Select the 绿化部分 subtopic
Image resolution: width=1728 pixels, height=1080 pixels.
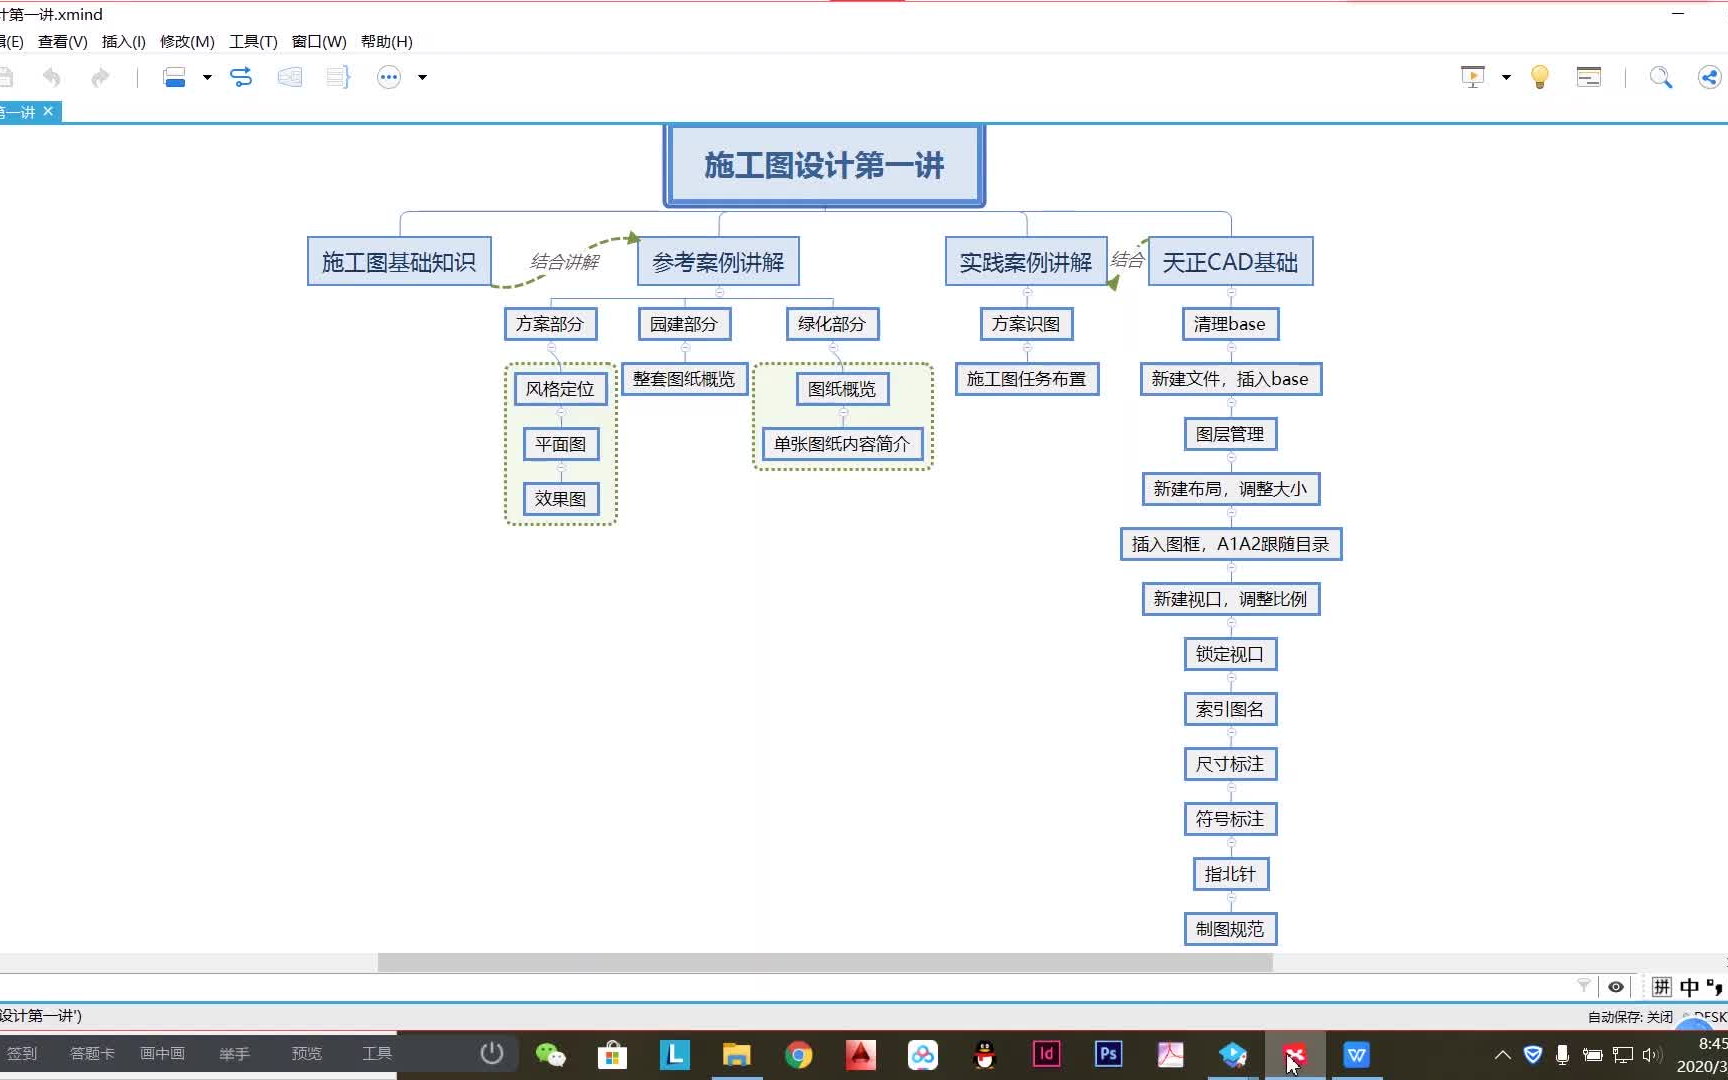(x=832, y=324)
